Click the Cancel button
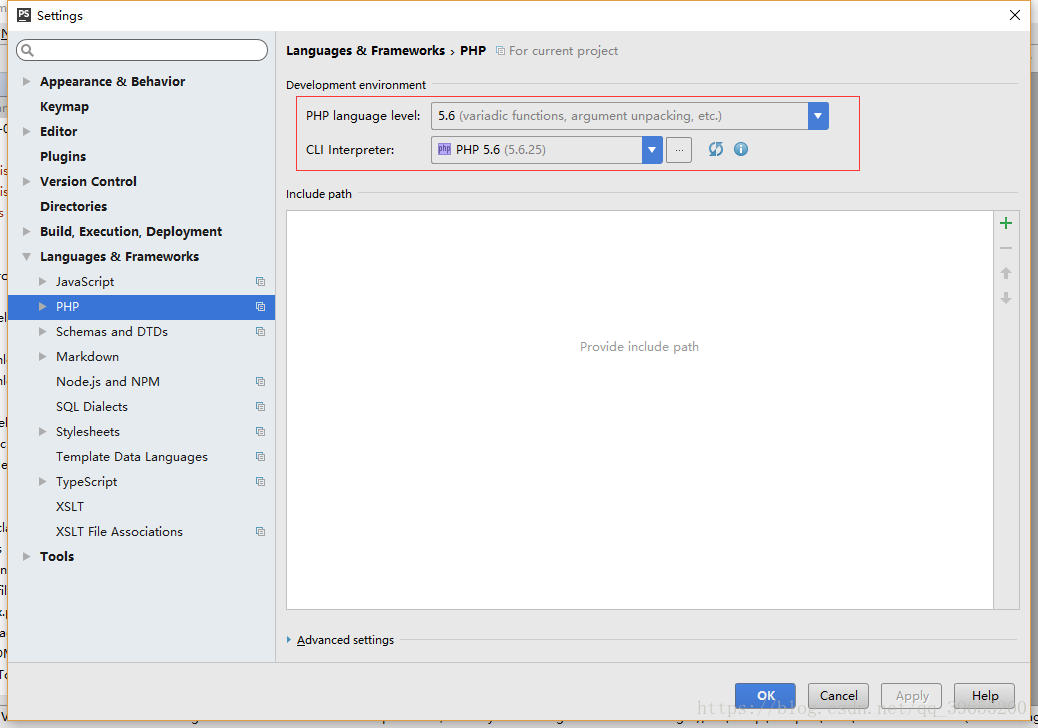This screenshot has height=728, width=1038. 838,696
